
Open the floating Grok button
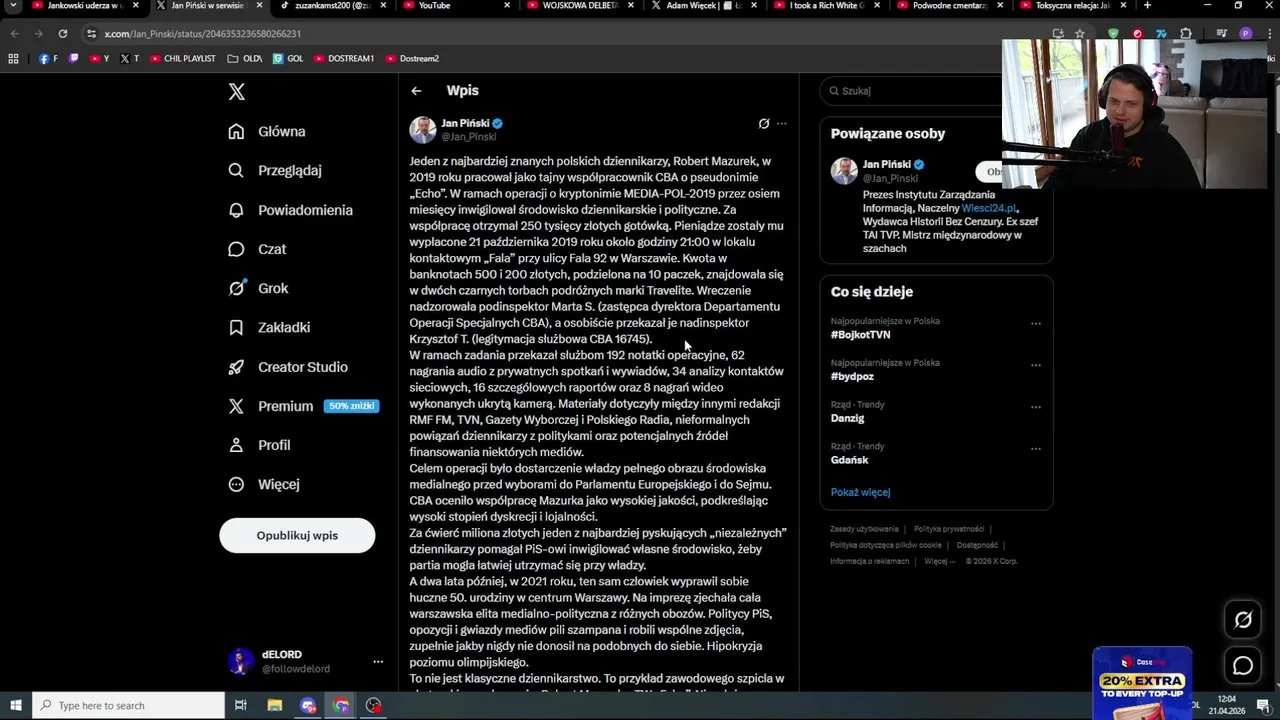(x=1243, y=620)
